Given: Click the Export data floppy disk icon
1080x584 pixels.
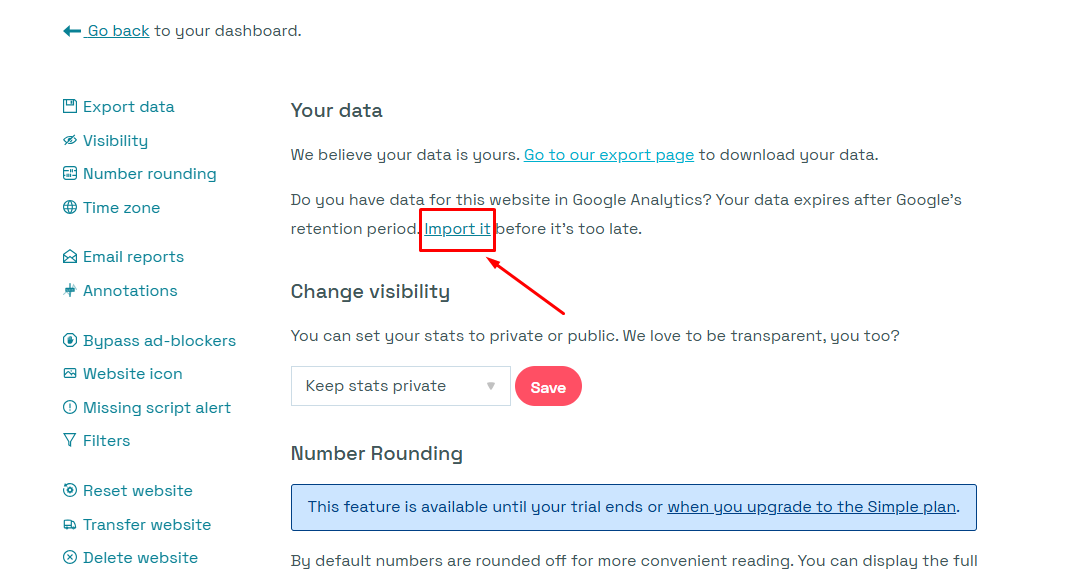Looking at the screenshot, I should coord(69,105).
